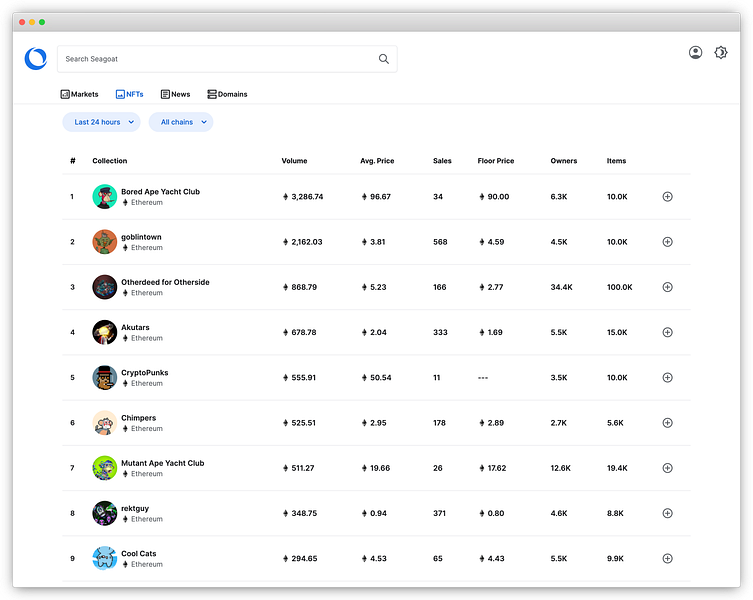Open the user account profile icon
Image resolution: width=753 pixels, height=600 pixels.
tap(695, 52)
